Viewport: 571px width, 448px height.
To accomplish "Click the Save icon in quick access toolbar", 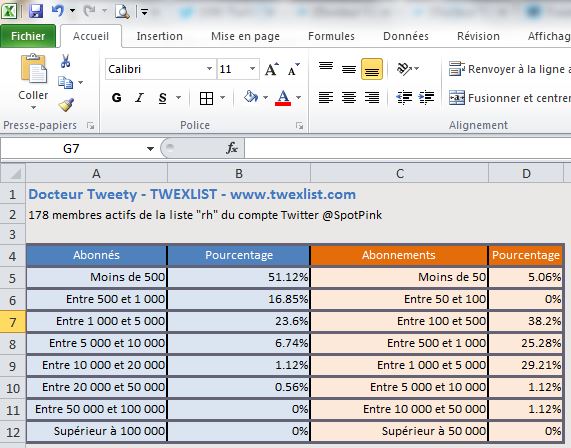I will 36,11.
